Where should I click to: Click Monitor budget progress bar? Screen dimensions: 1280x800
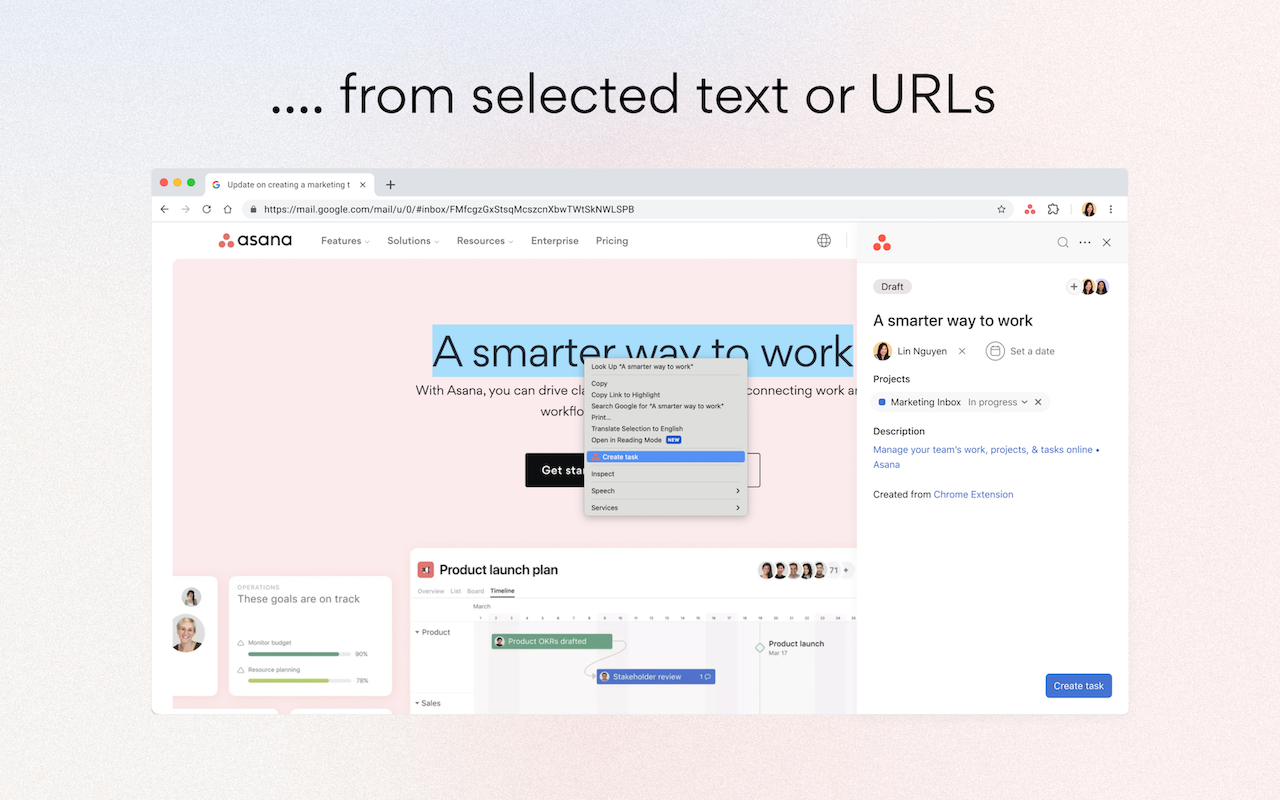299,654
